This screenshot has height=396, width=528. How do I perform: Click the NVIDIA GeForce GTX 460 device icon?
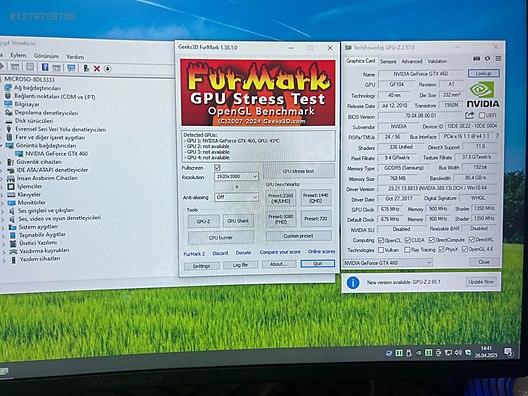point(19,154)
